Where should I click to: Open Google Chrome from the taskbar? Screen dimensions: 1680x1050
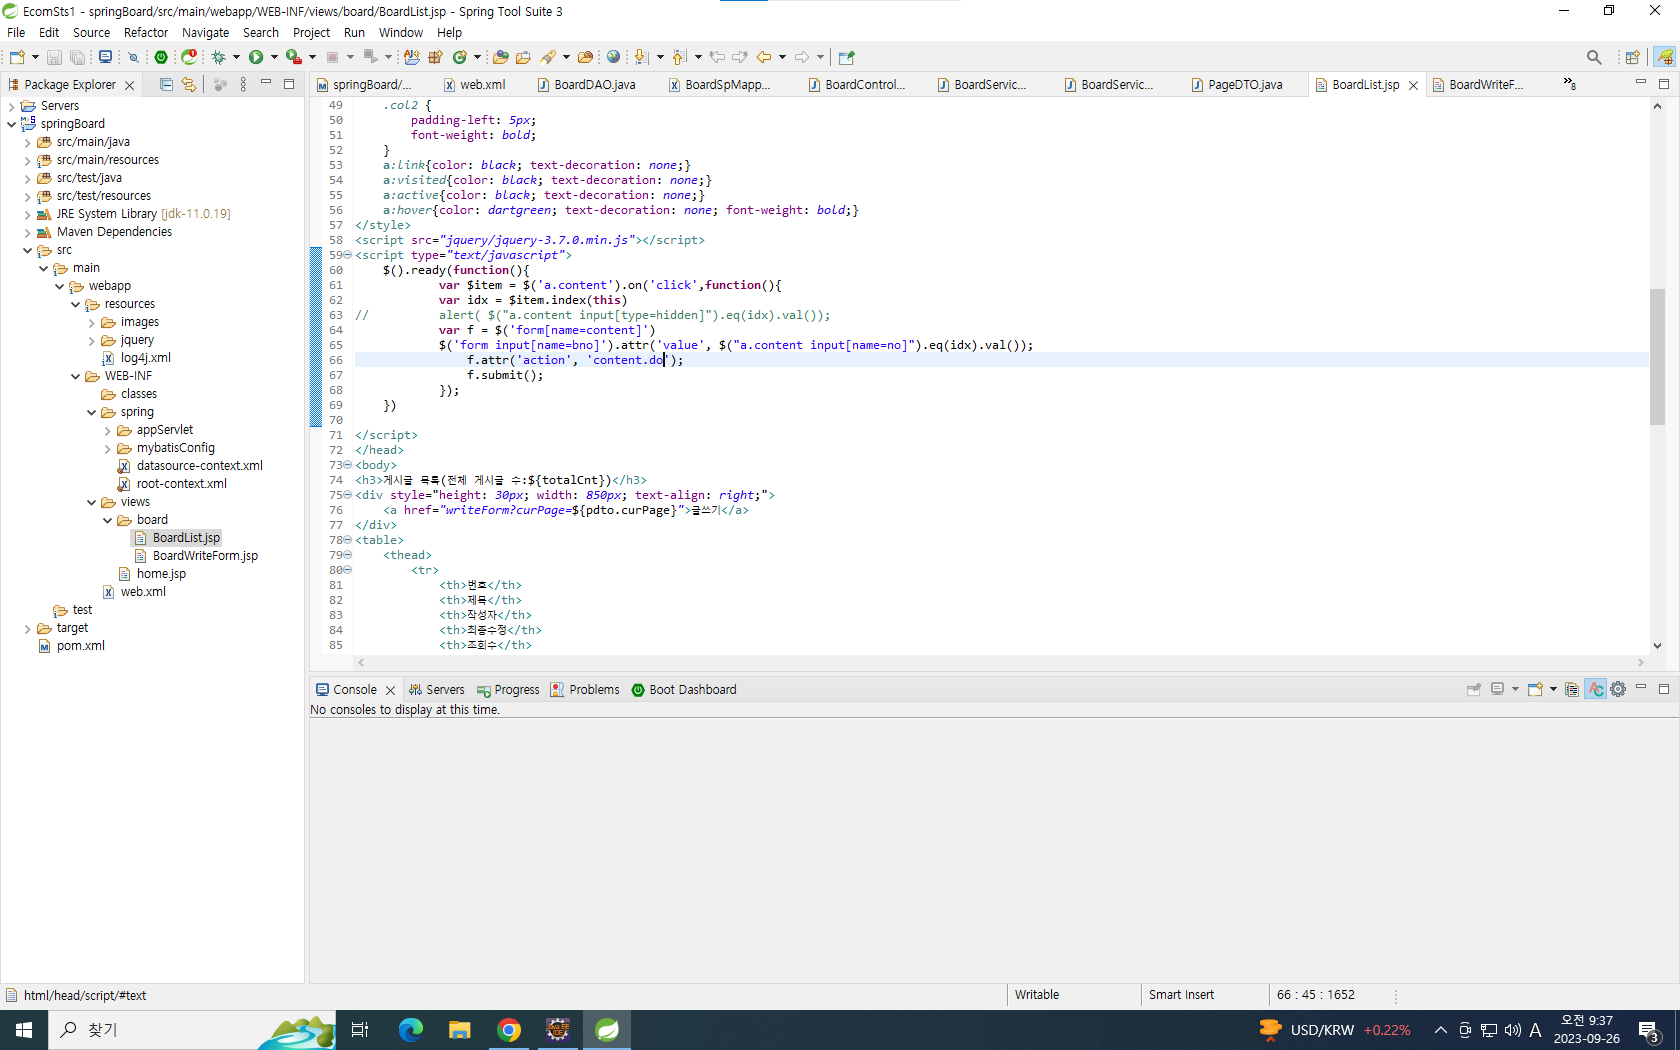(x=509, y=1029)
